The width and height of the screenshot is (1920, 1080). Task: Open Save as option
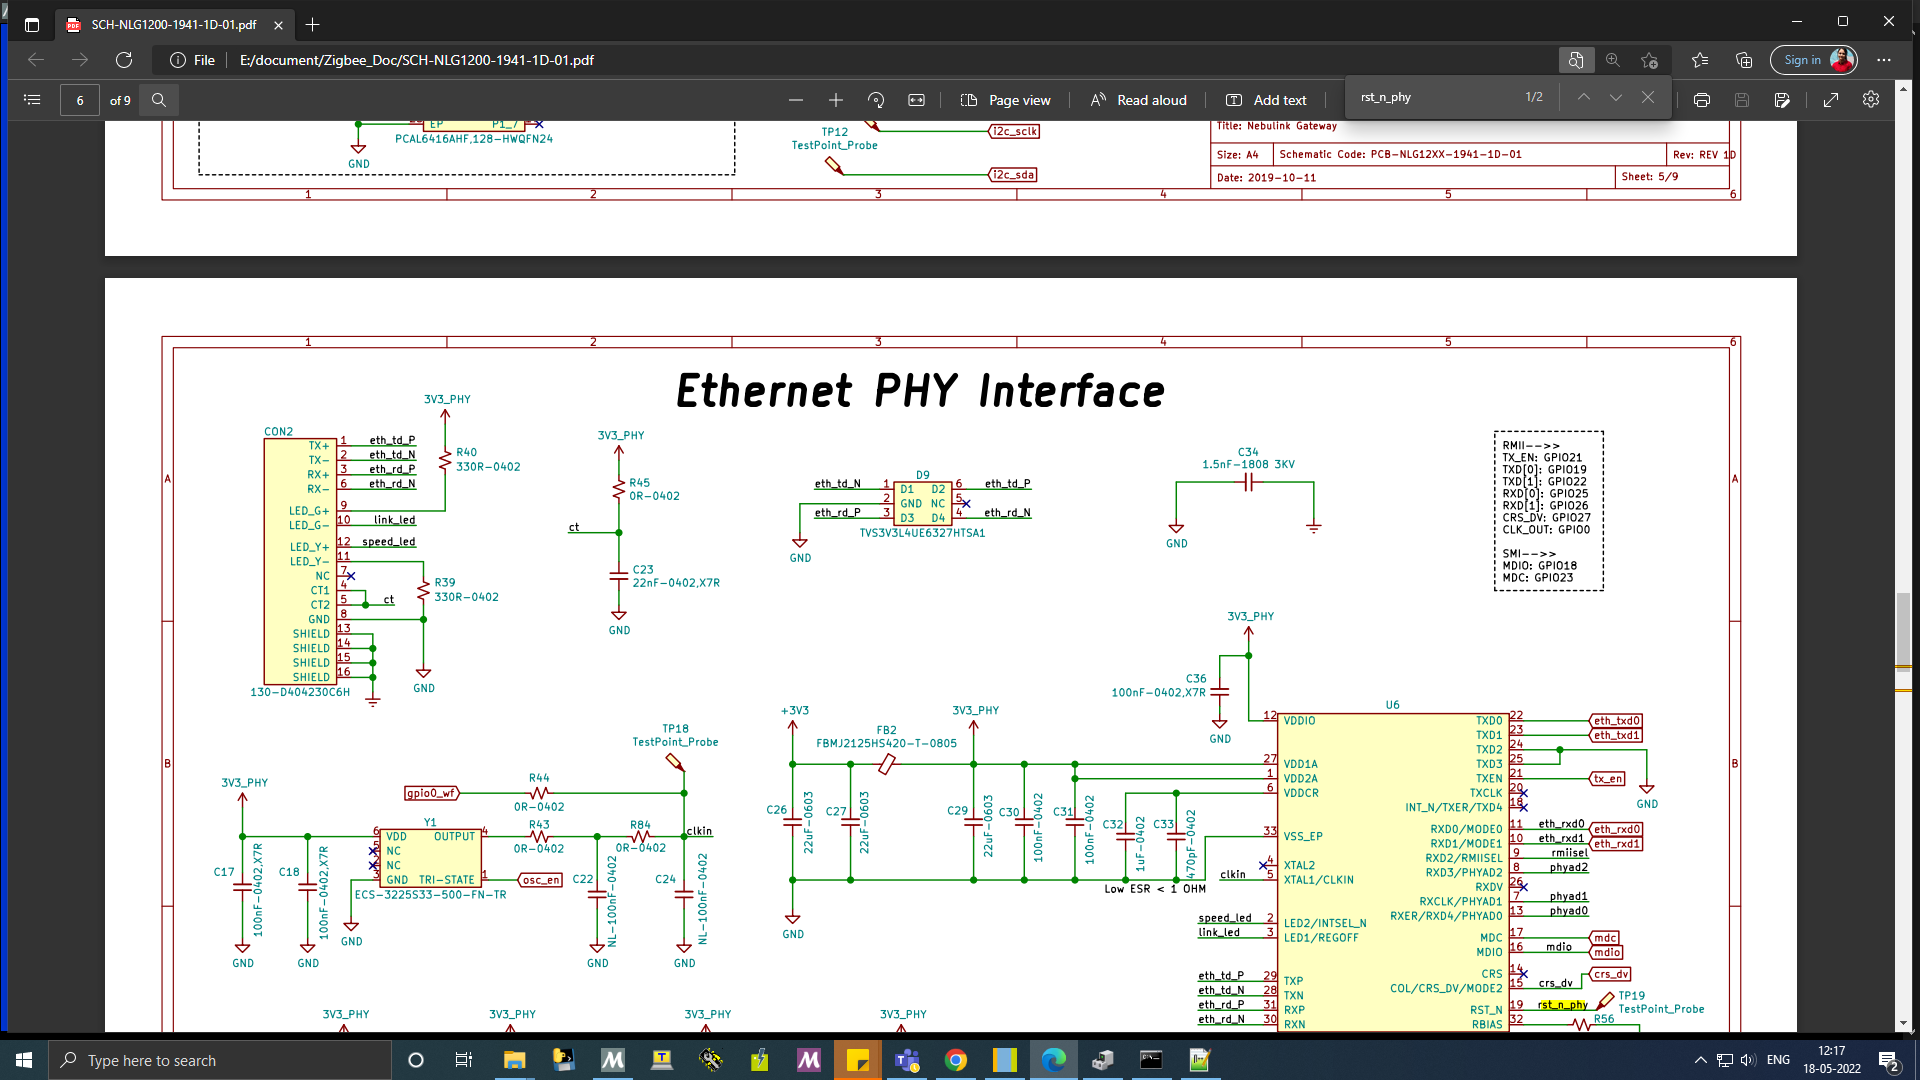pos(1782,100)
